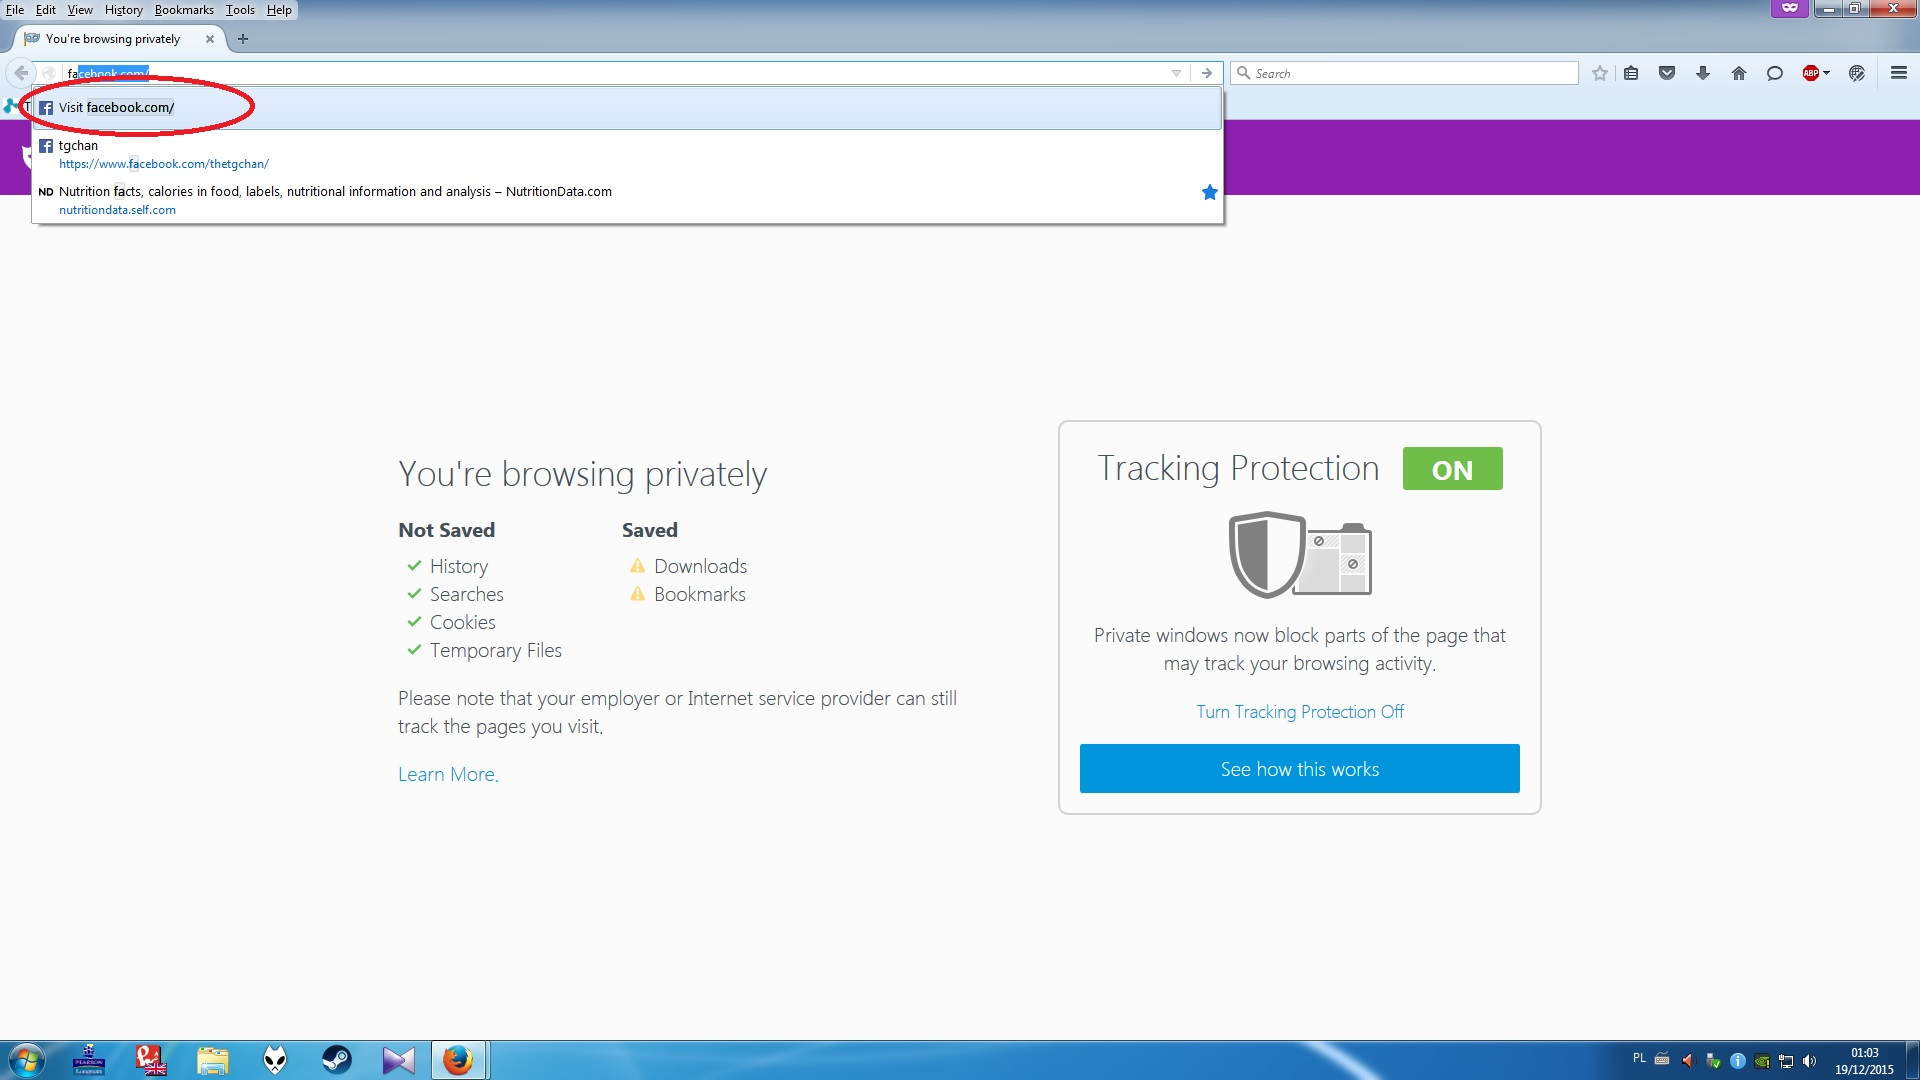Open the bookmarks list icon
Viewport: 1920px width, 1080px height.
[1631, 73]
